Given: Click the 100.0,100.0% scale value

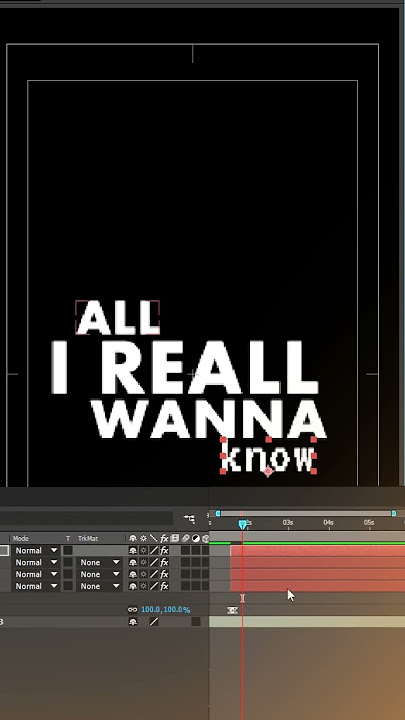Looking at the screenshot, I should [165, 610].
